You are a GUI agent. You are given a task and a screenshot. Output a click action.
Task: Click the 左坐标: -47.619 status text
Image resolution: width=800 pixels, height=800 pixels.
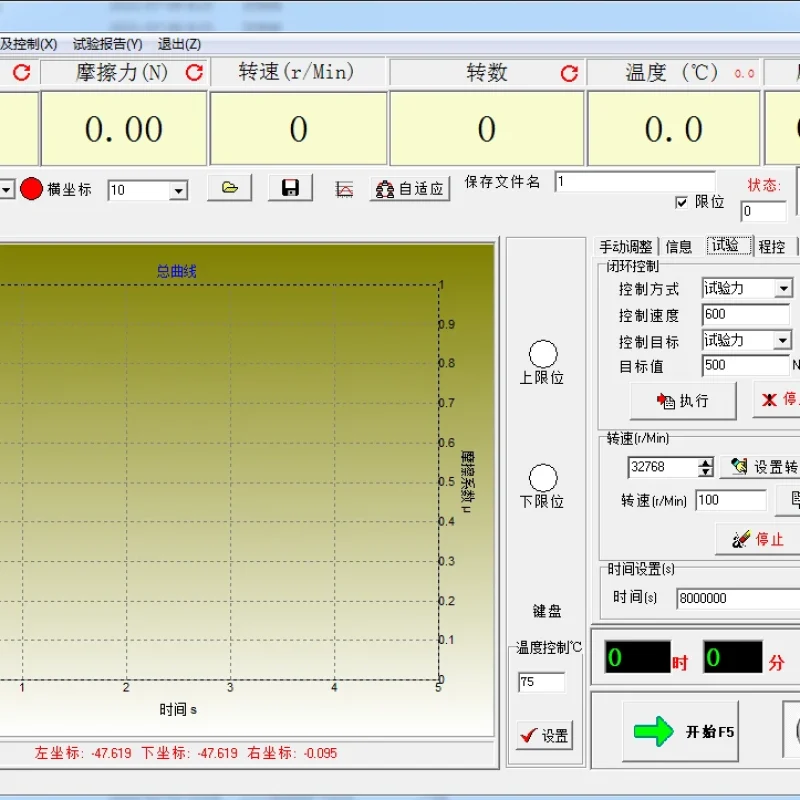83,753
